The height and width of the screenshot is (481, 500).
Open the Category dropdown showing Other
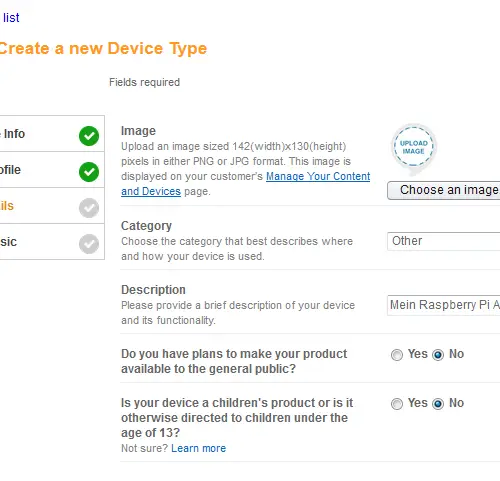(x=444, y=241)
